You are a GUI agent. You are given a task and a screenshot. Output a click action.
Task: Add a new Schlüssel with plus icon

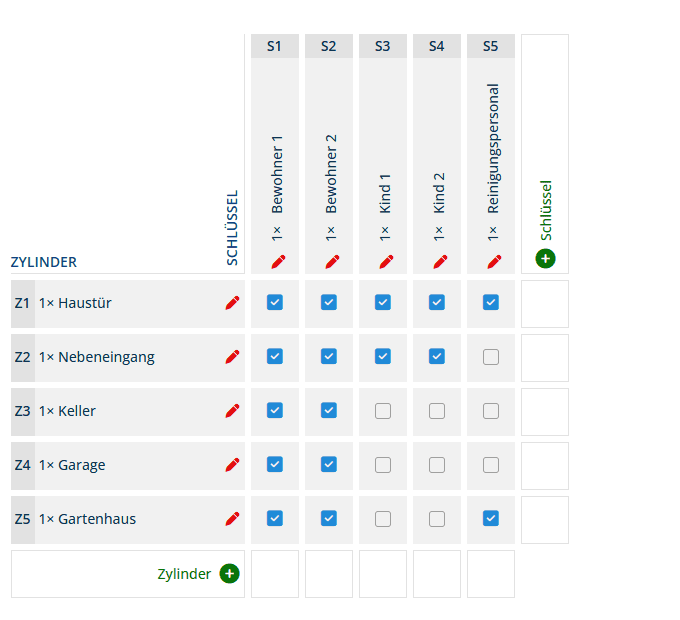[x=545, y=259]
